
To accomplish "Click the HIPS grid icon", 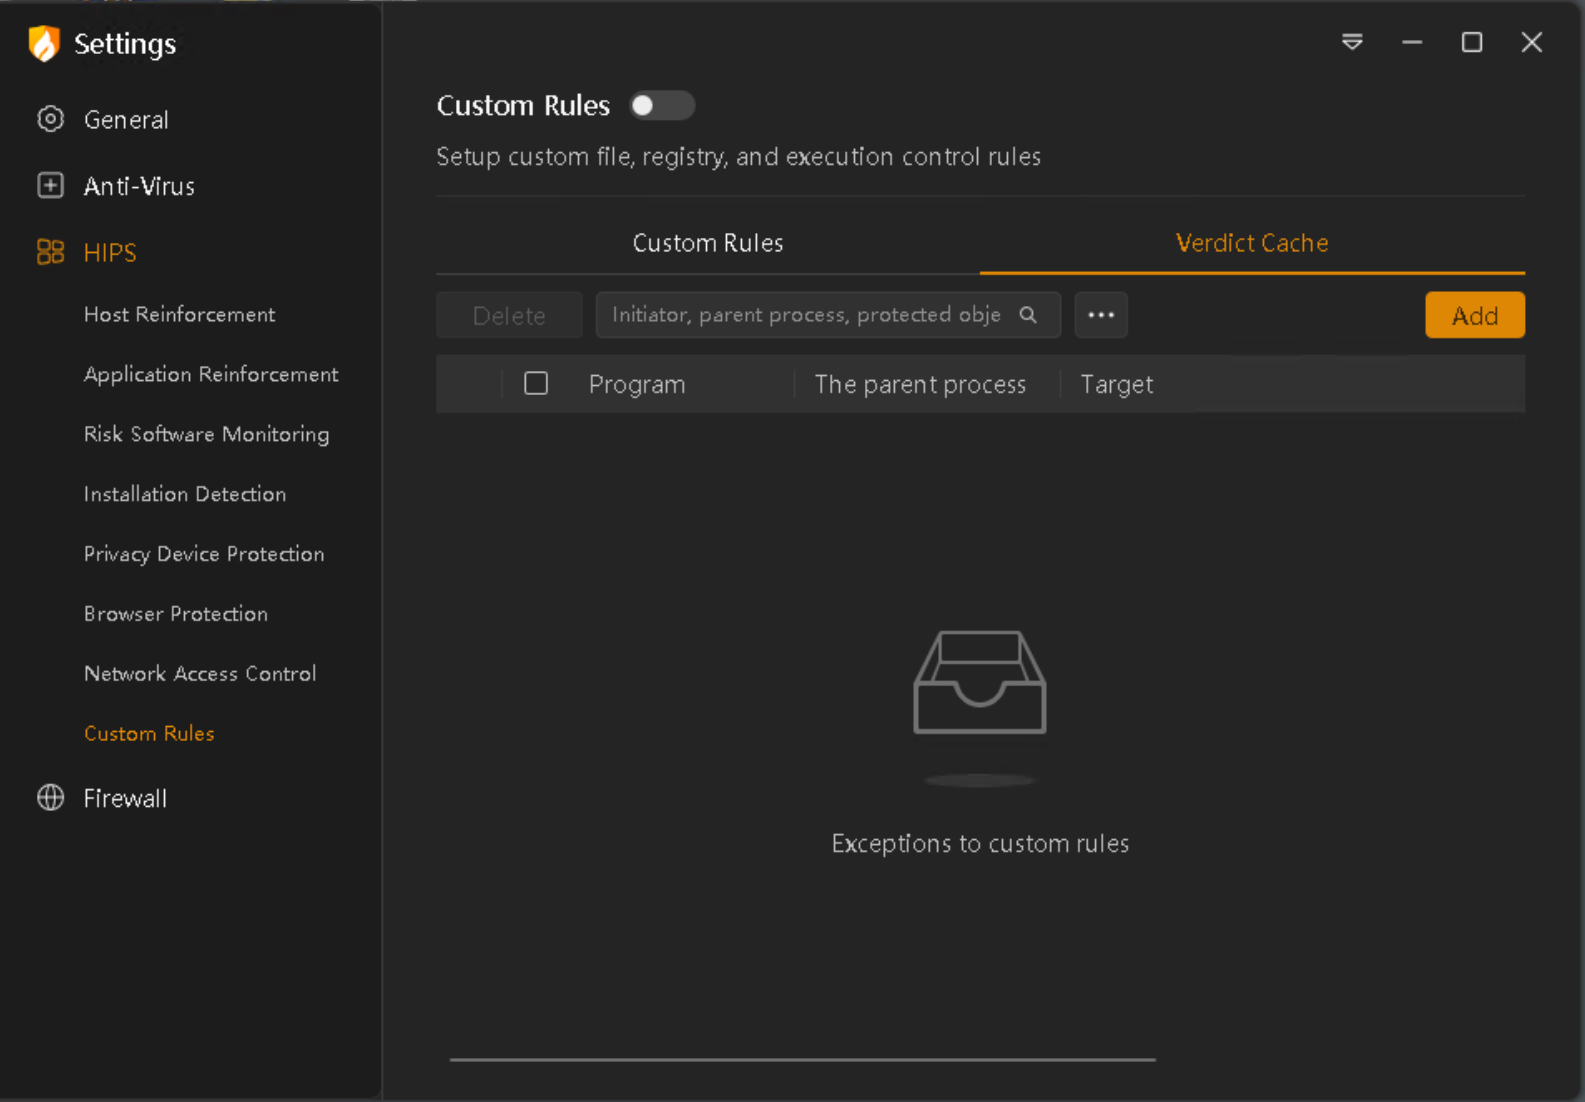I will coord(50,252).
